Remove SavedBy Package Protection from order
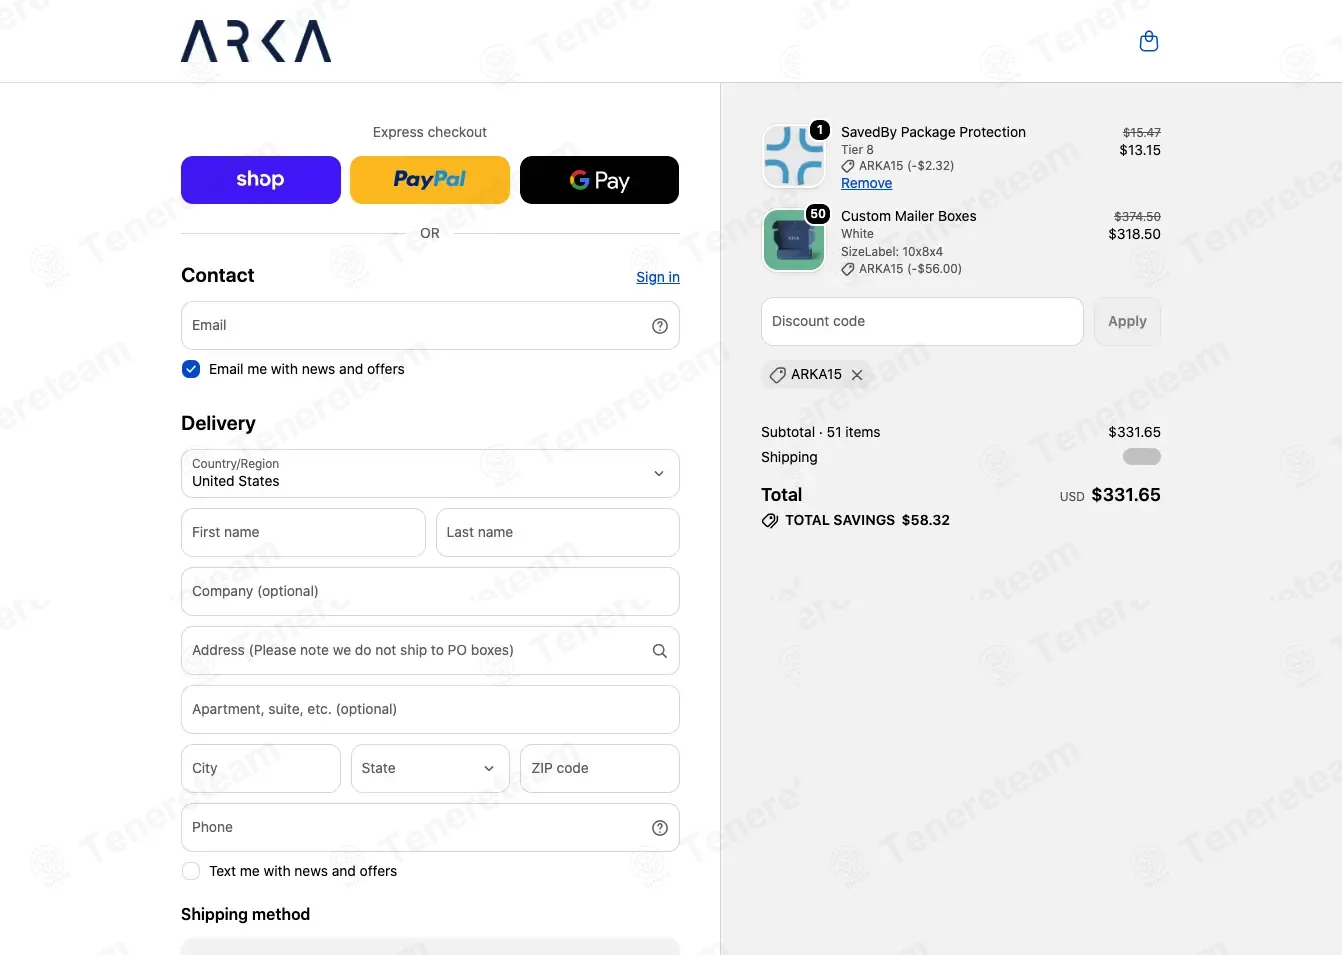 (x=866, y=183)
